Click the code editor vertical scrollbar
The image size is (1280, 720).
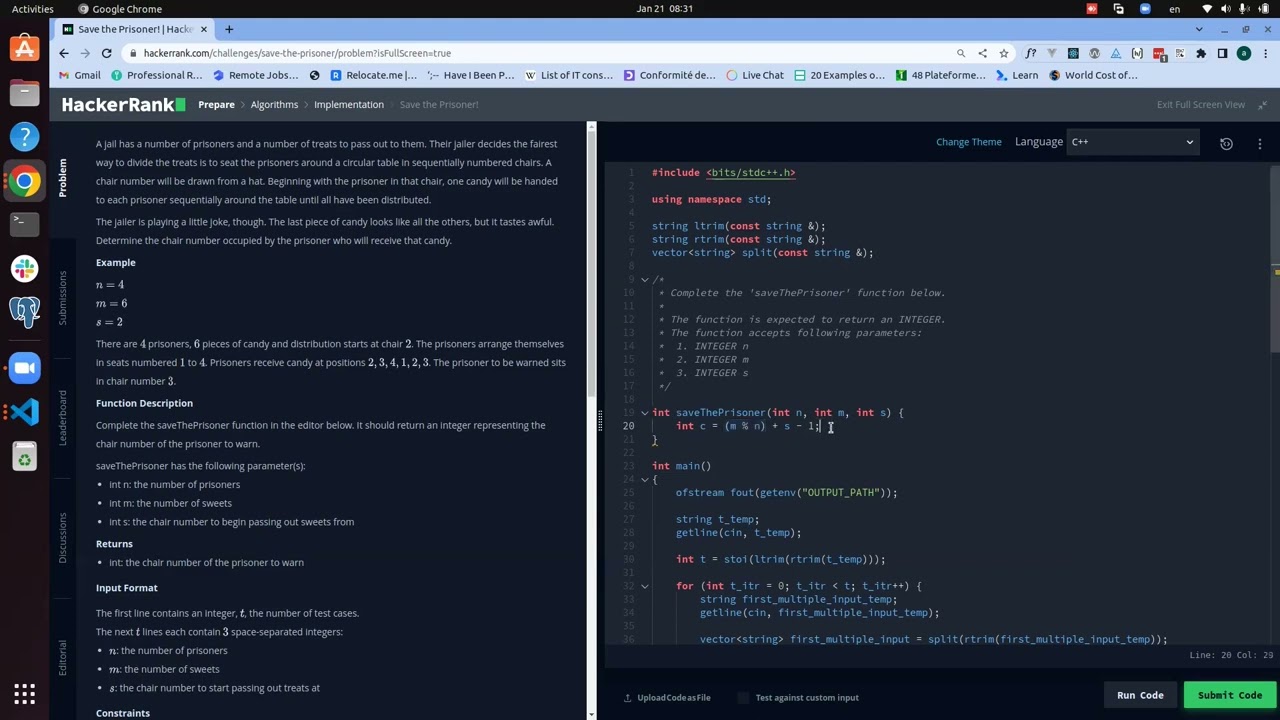pyautogui.click(x=1275, y=258)
